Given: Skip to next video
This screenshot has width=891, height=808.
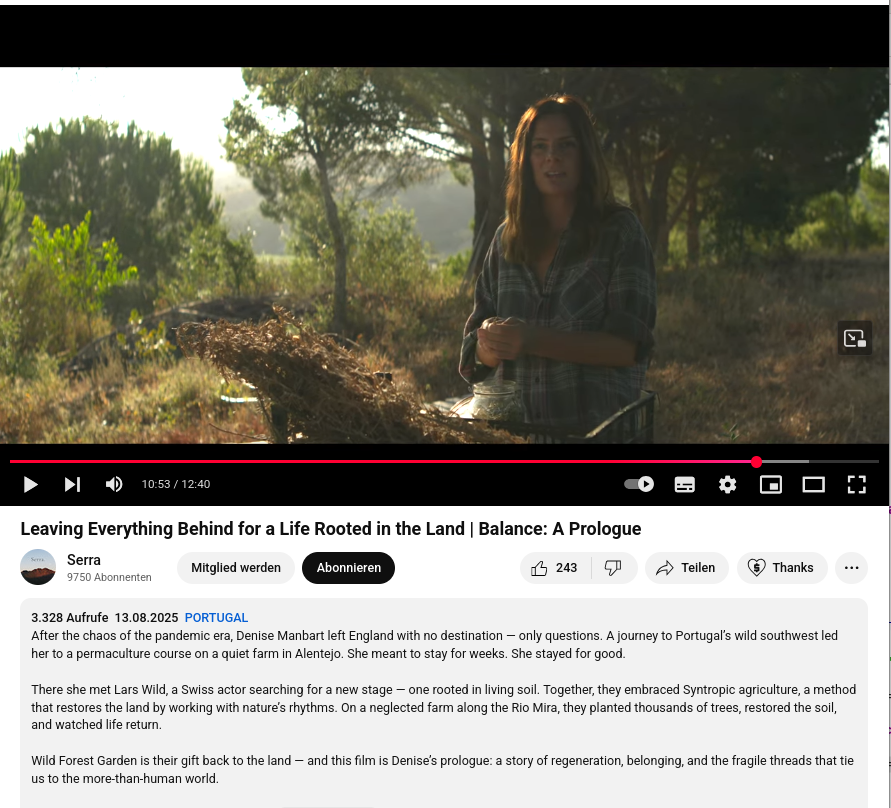Looking at the screenshot, I should (72, 484).
